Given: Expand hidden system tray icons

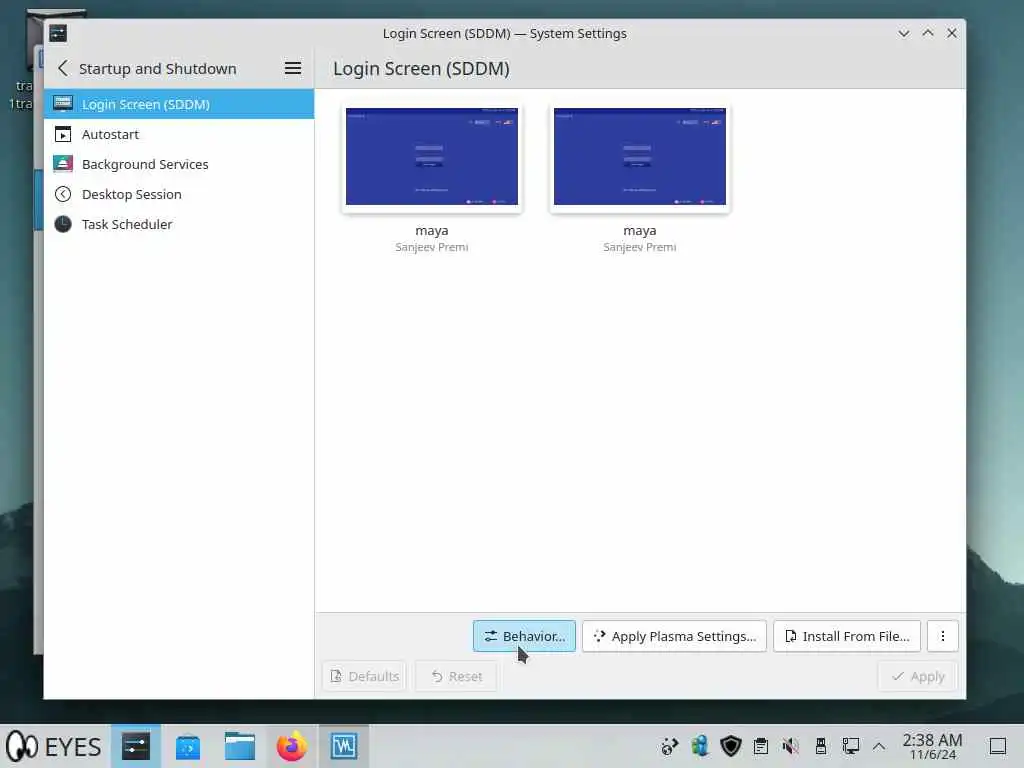Looking at the screenshot, I should [x=879, y=746].
